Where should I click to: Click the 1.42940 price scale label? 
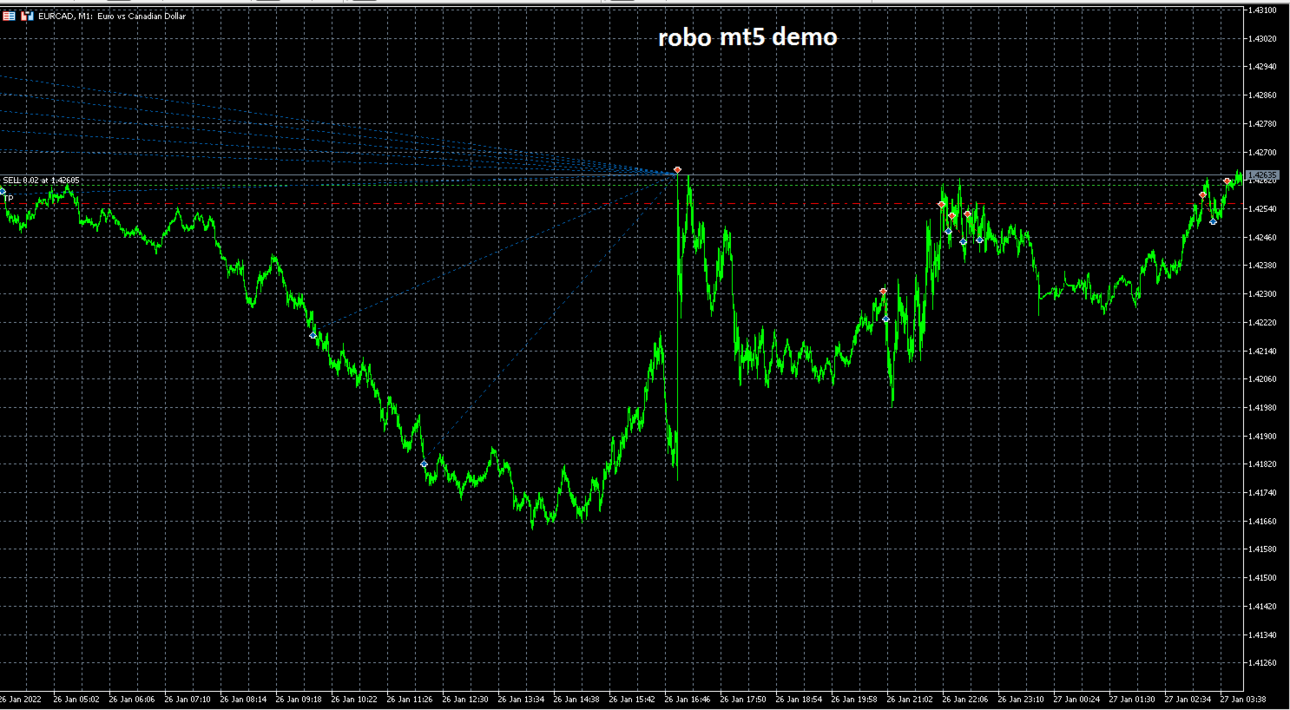click(1262, 67)
